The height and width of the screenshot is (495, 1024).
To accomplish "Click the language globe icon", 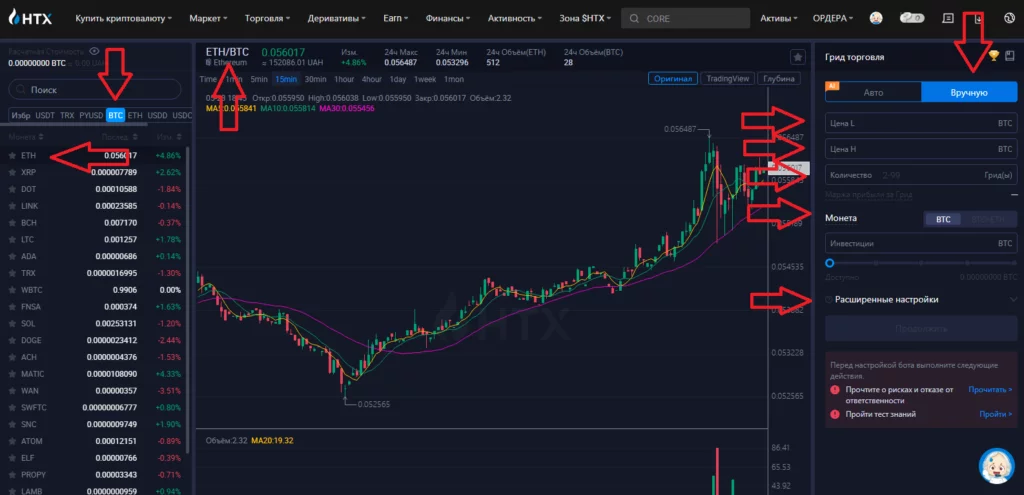I will [1008, 17].
